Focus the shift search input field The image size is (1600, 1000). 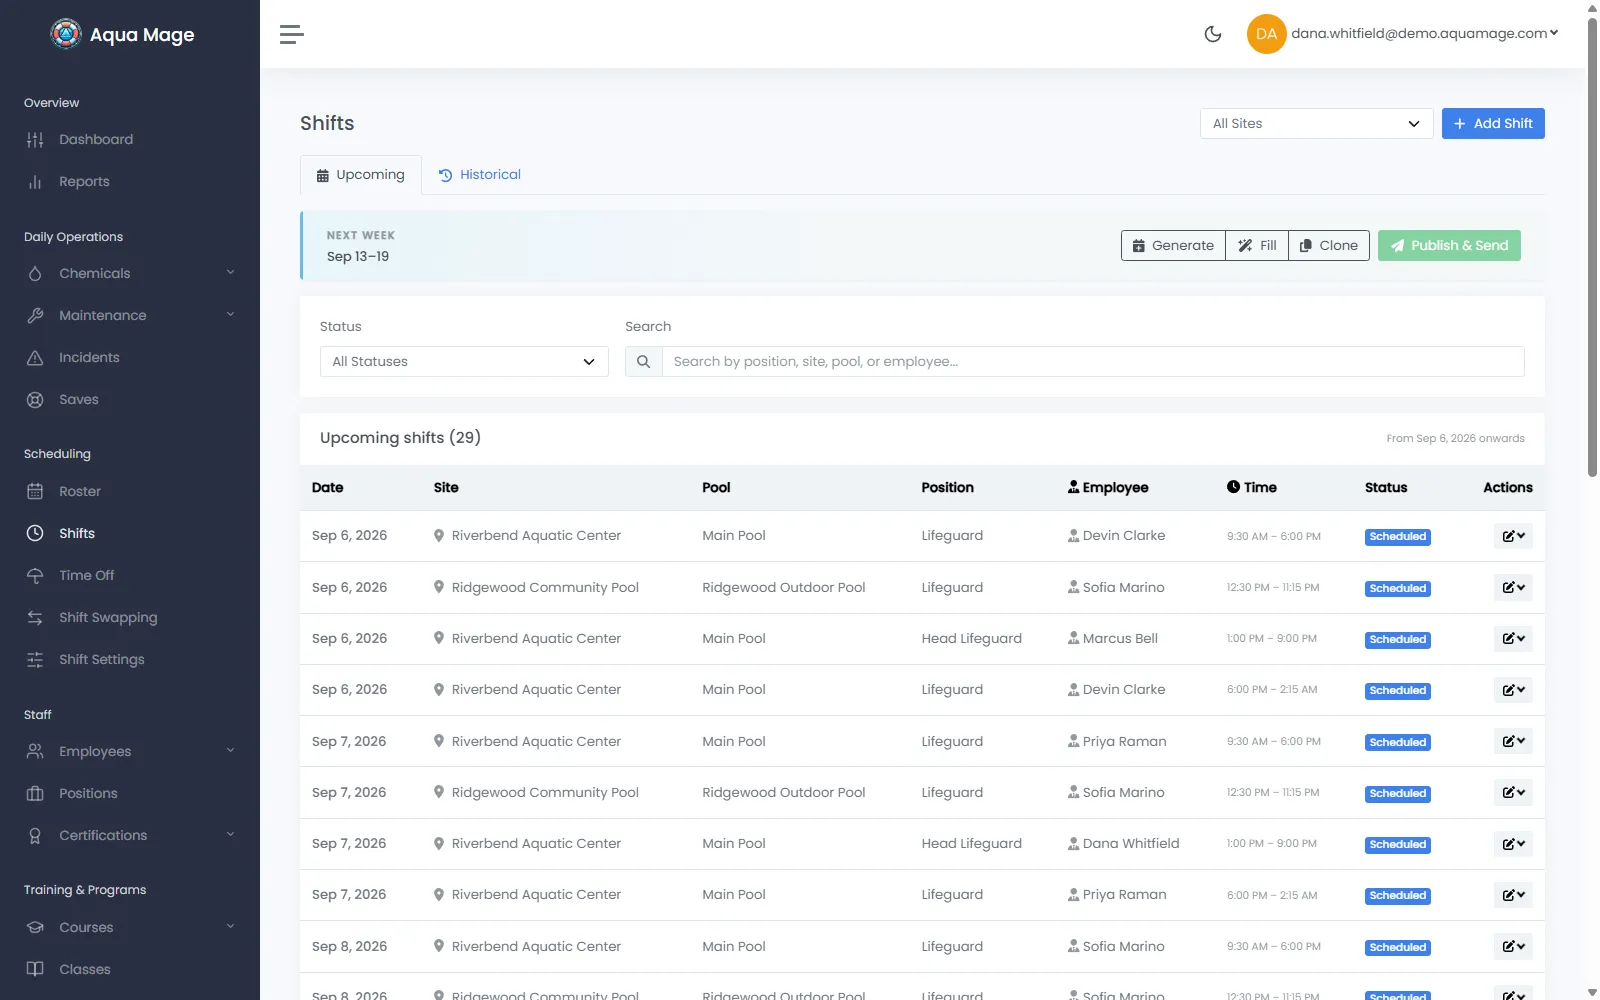[x=1093, y=362]
